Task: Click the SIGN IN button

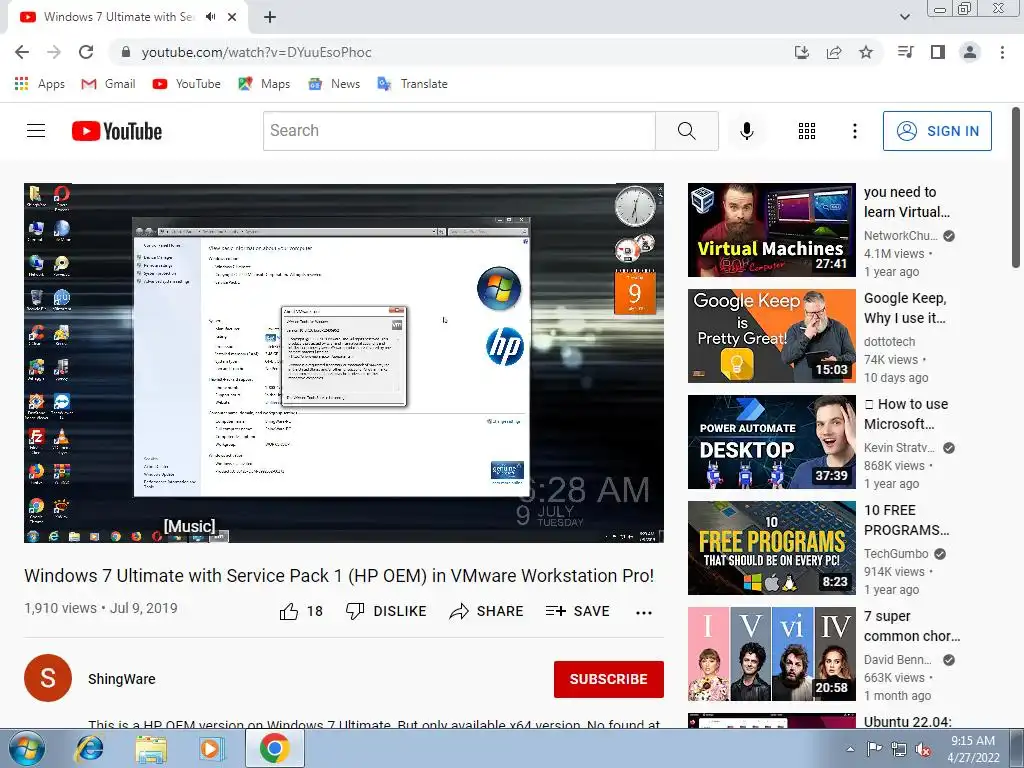Action: pos(937,131)
